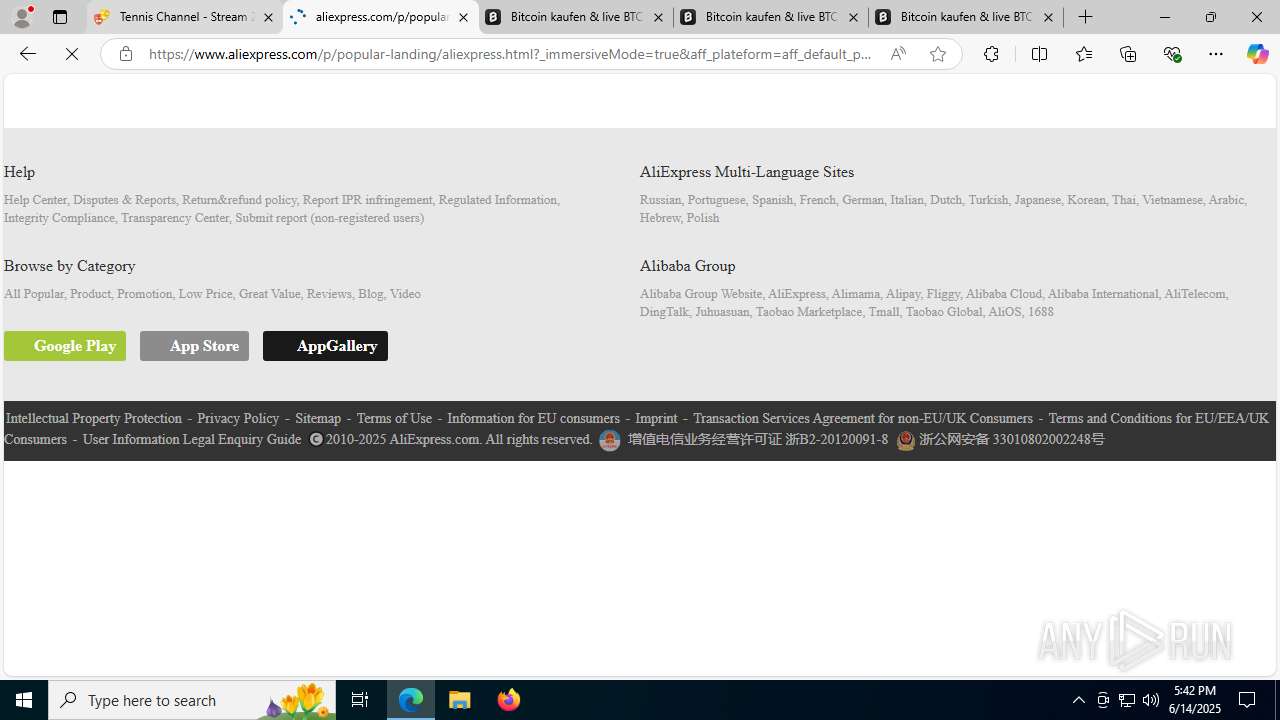
Task: Switch to German language site
Action: click(x=862, y=200)
